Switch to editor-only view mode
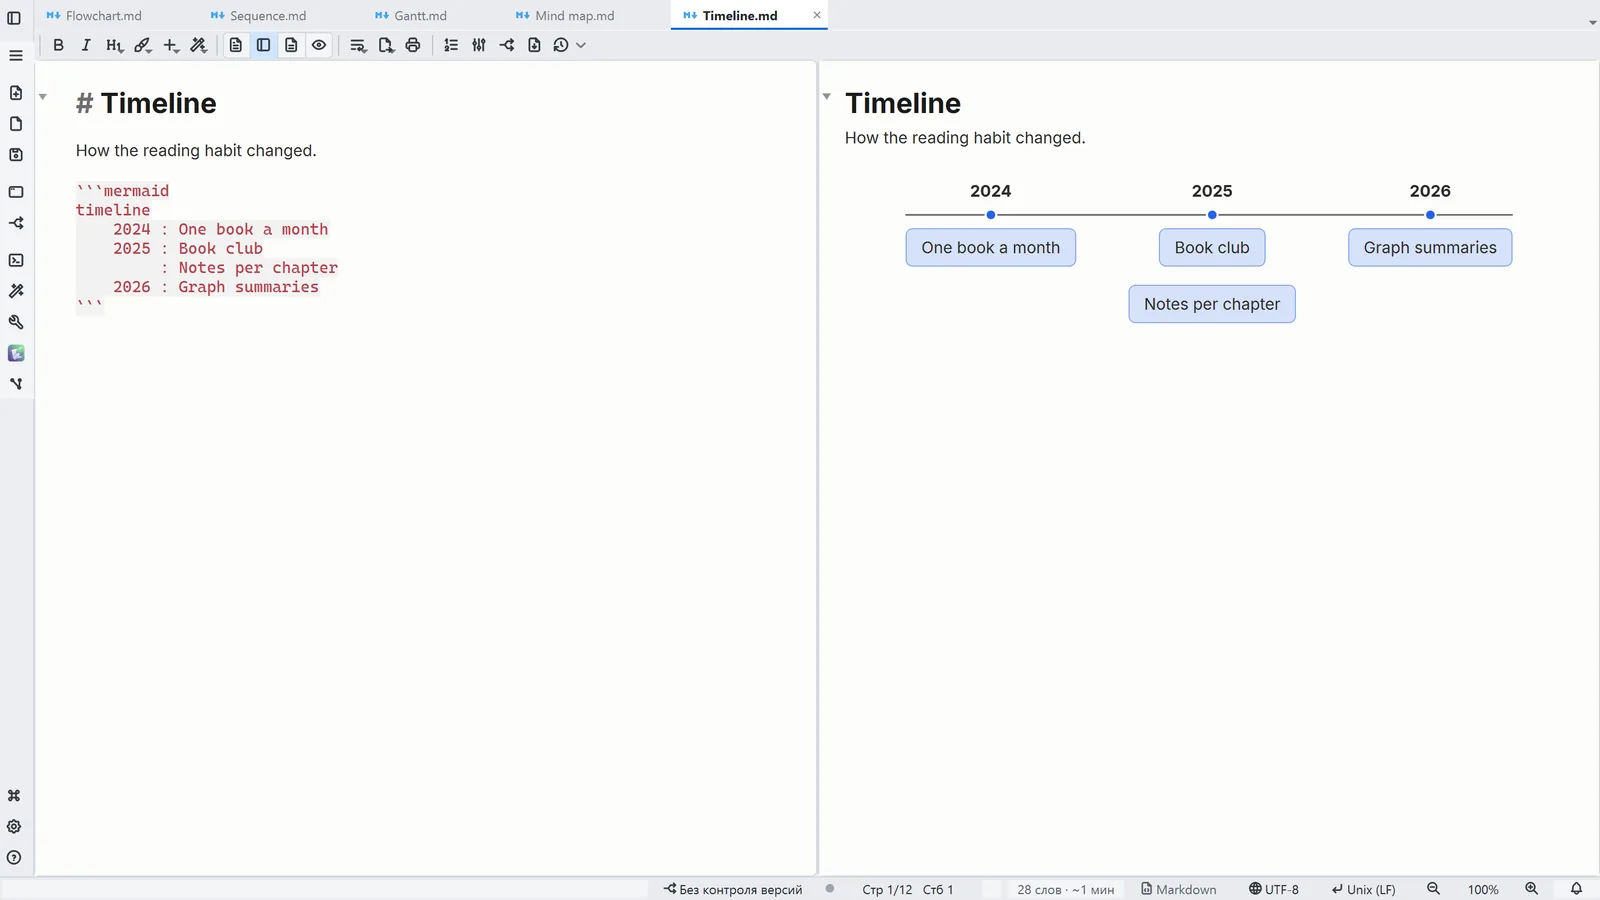1600x900 pixels. click(x=236, y=45)
